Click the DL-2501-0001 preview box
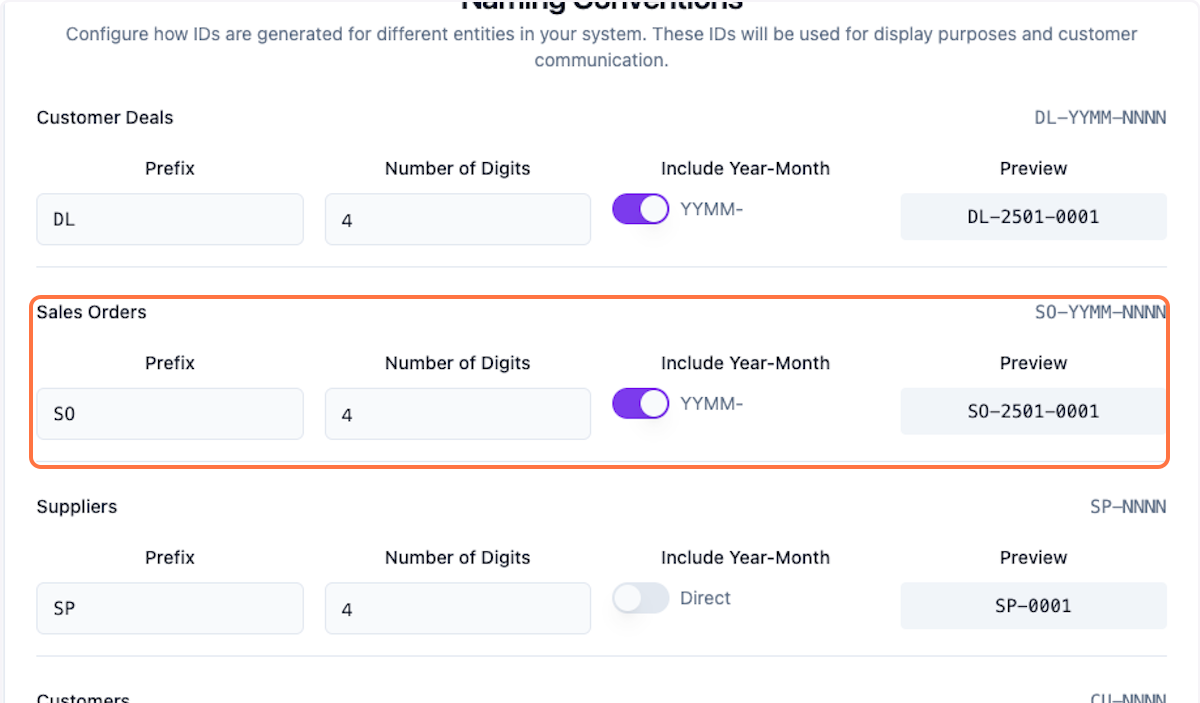 pos(1033,217)
